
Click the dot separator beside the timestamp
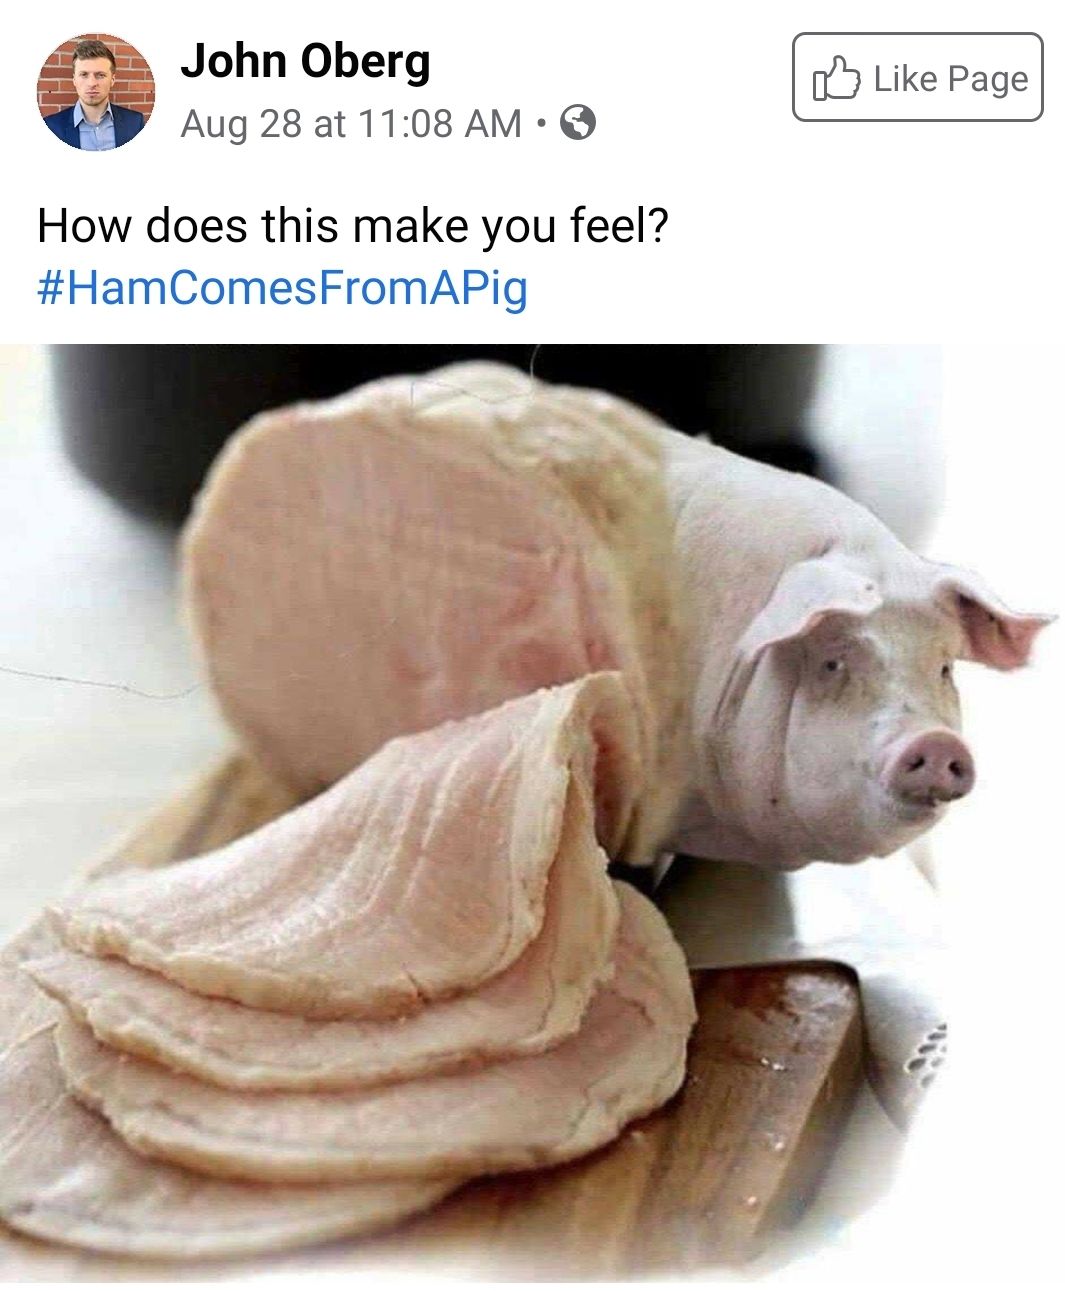tap(541, 124)
